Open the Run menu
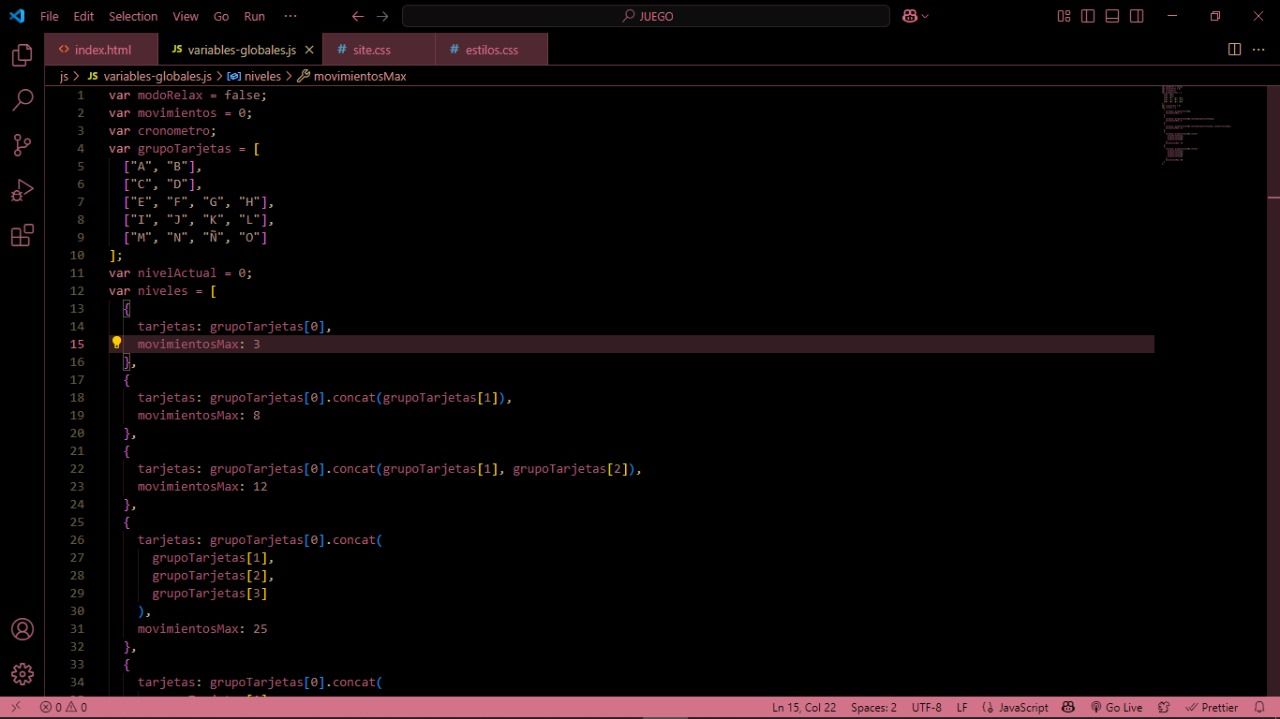The width and height of the screenshot is (1280, 719). click(x=254, y=16)
